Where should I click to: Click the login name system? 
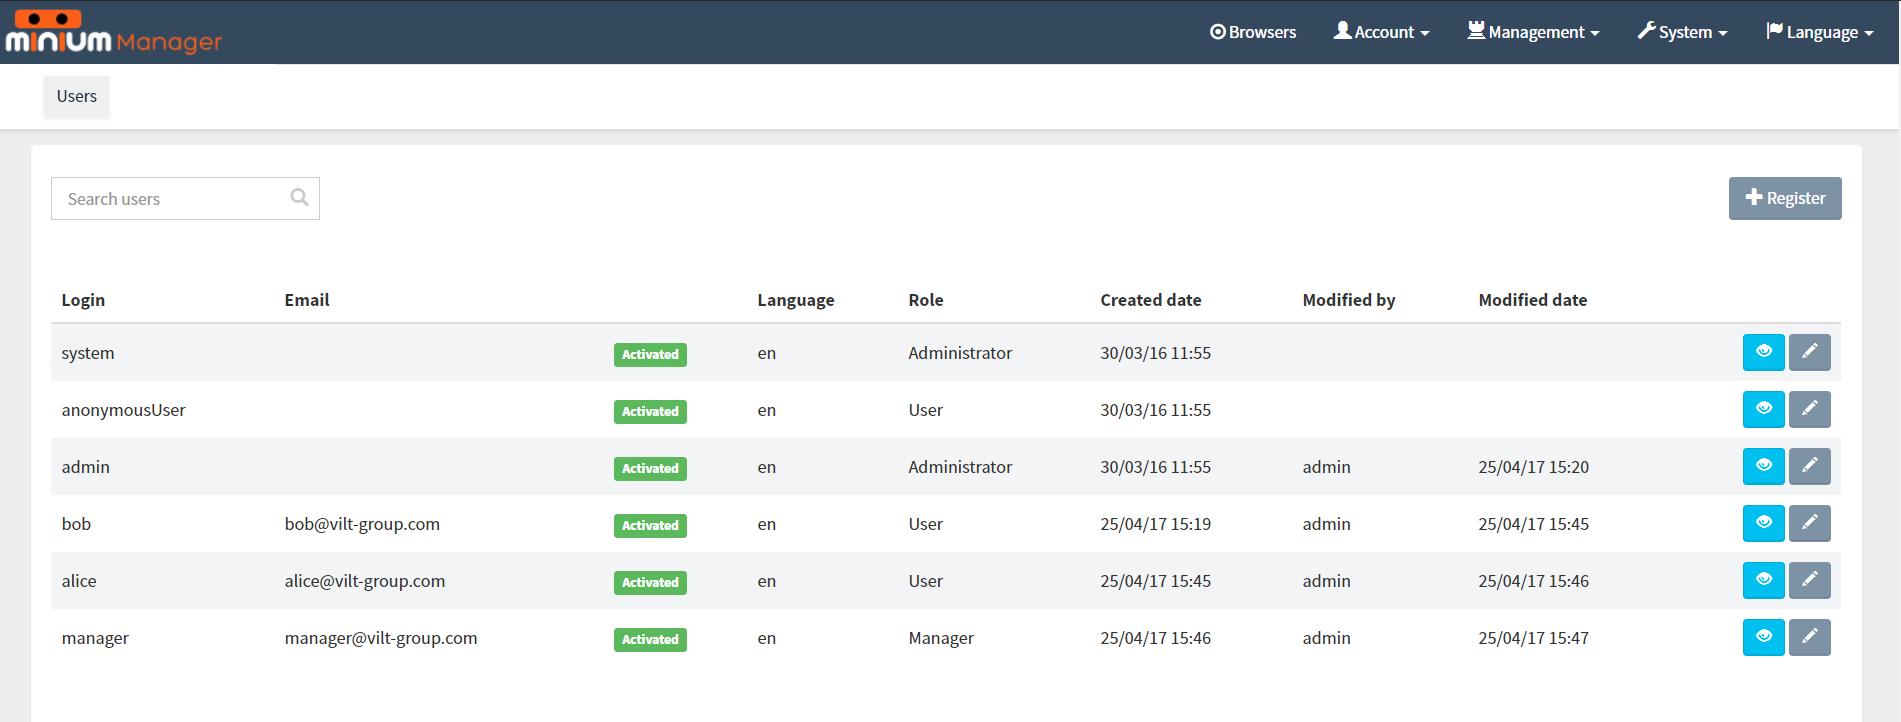pyautogui.click(x=88, y=353)
